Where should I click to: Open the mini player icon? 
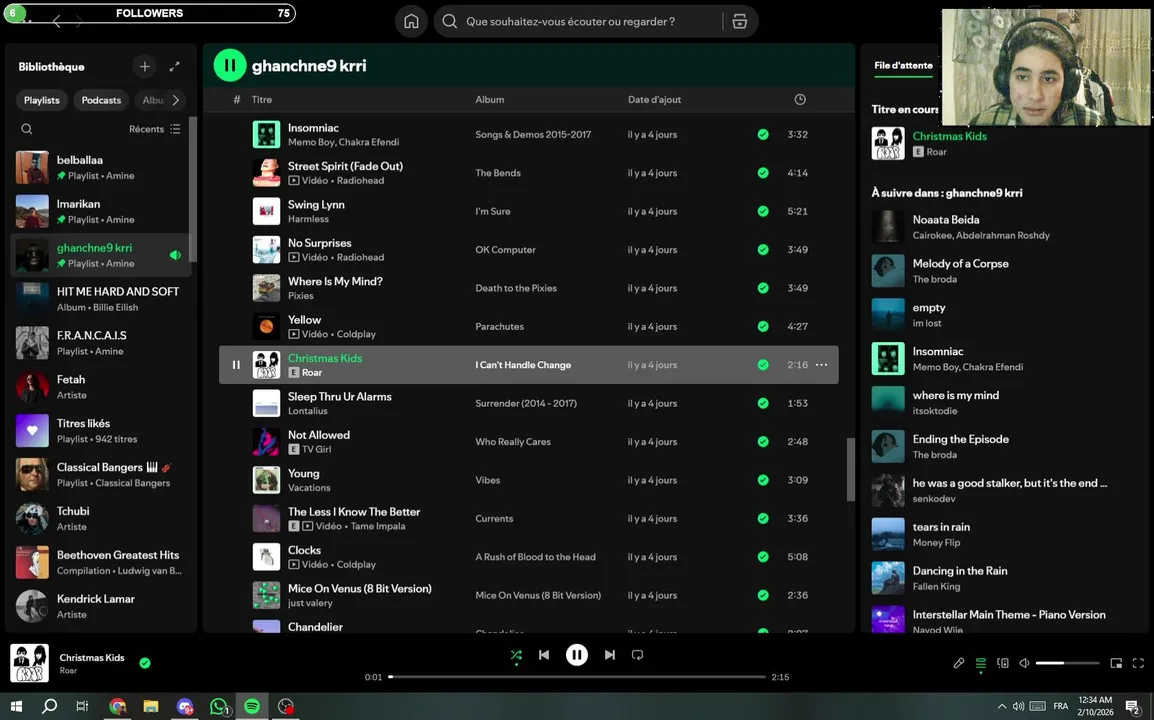[1116, 663]
